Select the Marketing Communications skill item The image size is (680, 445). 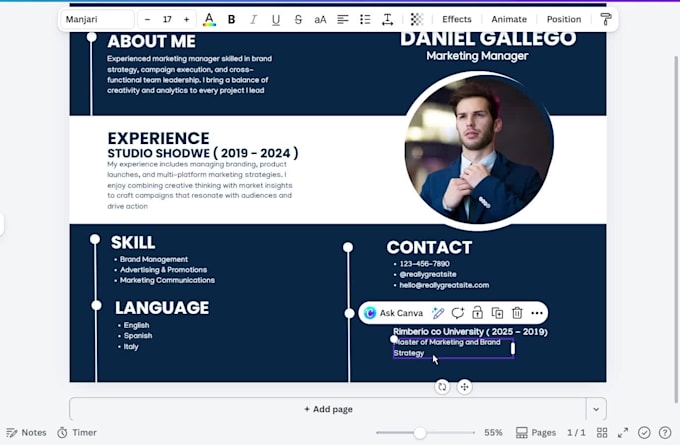(167, 281)
